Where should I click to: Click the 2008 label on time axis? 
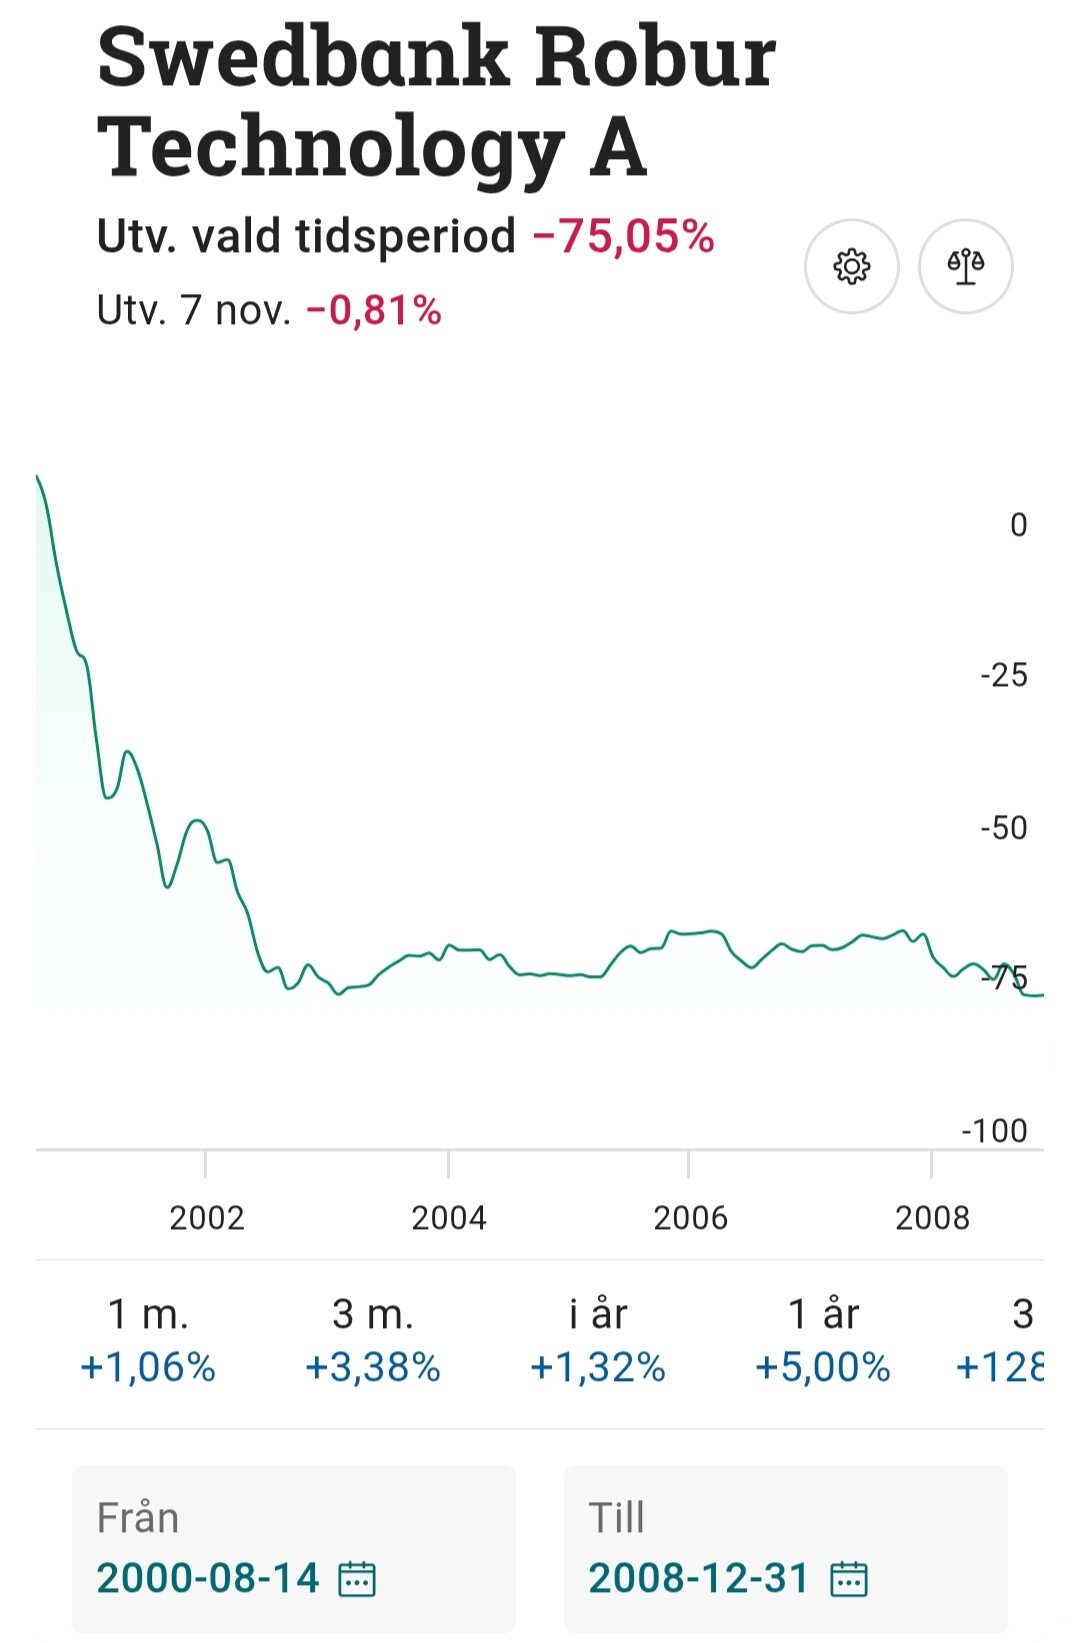click(x=932, y=1217)
